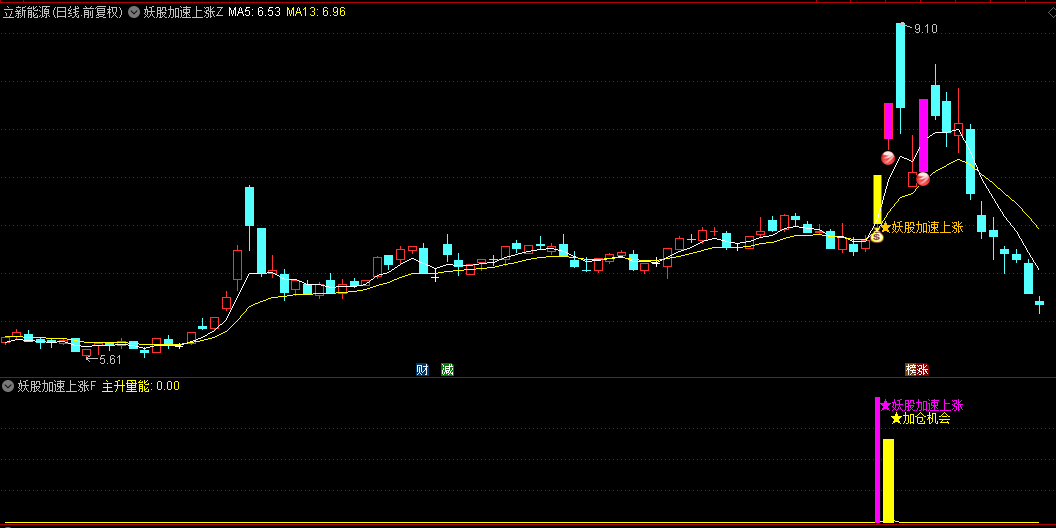Select the magenta vertical bar in sub-chart
The height and width of the screenshot is (528, 1056).
[878, 459]
